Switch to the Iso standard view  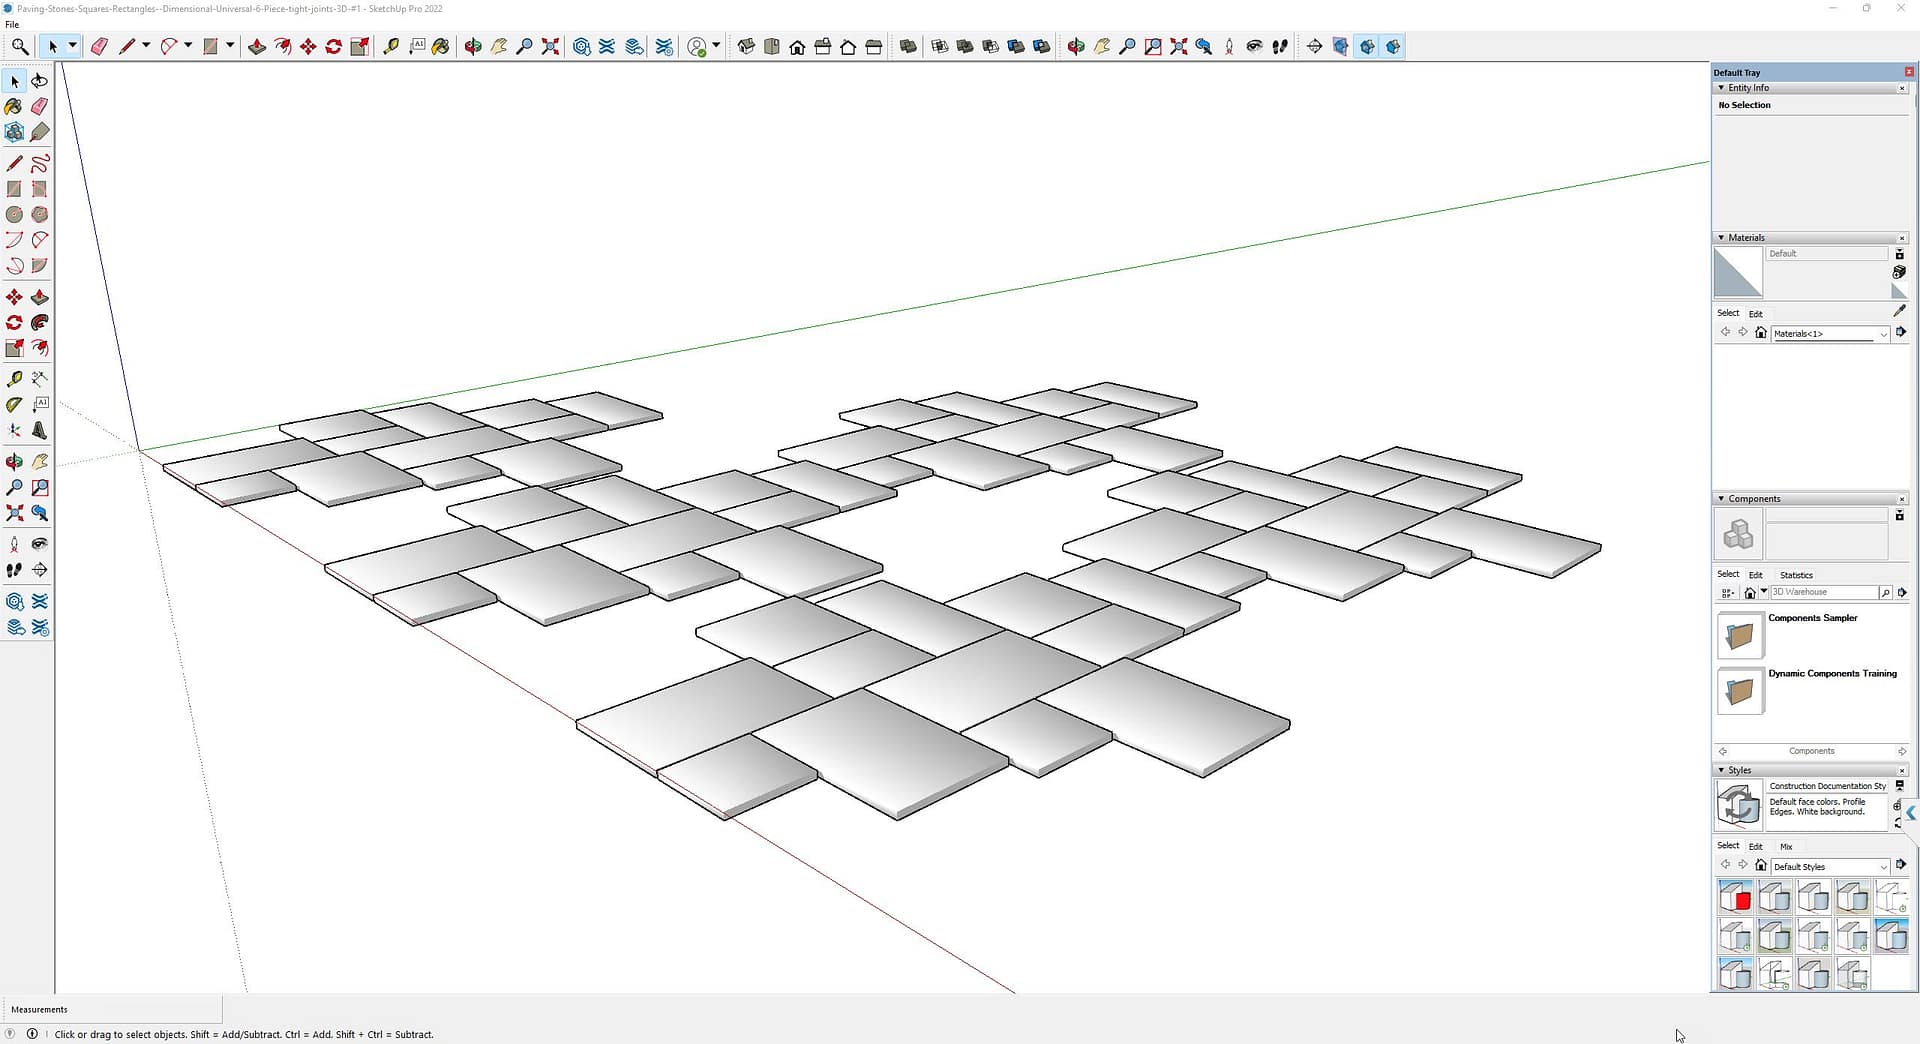click(x=746, y=46)
